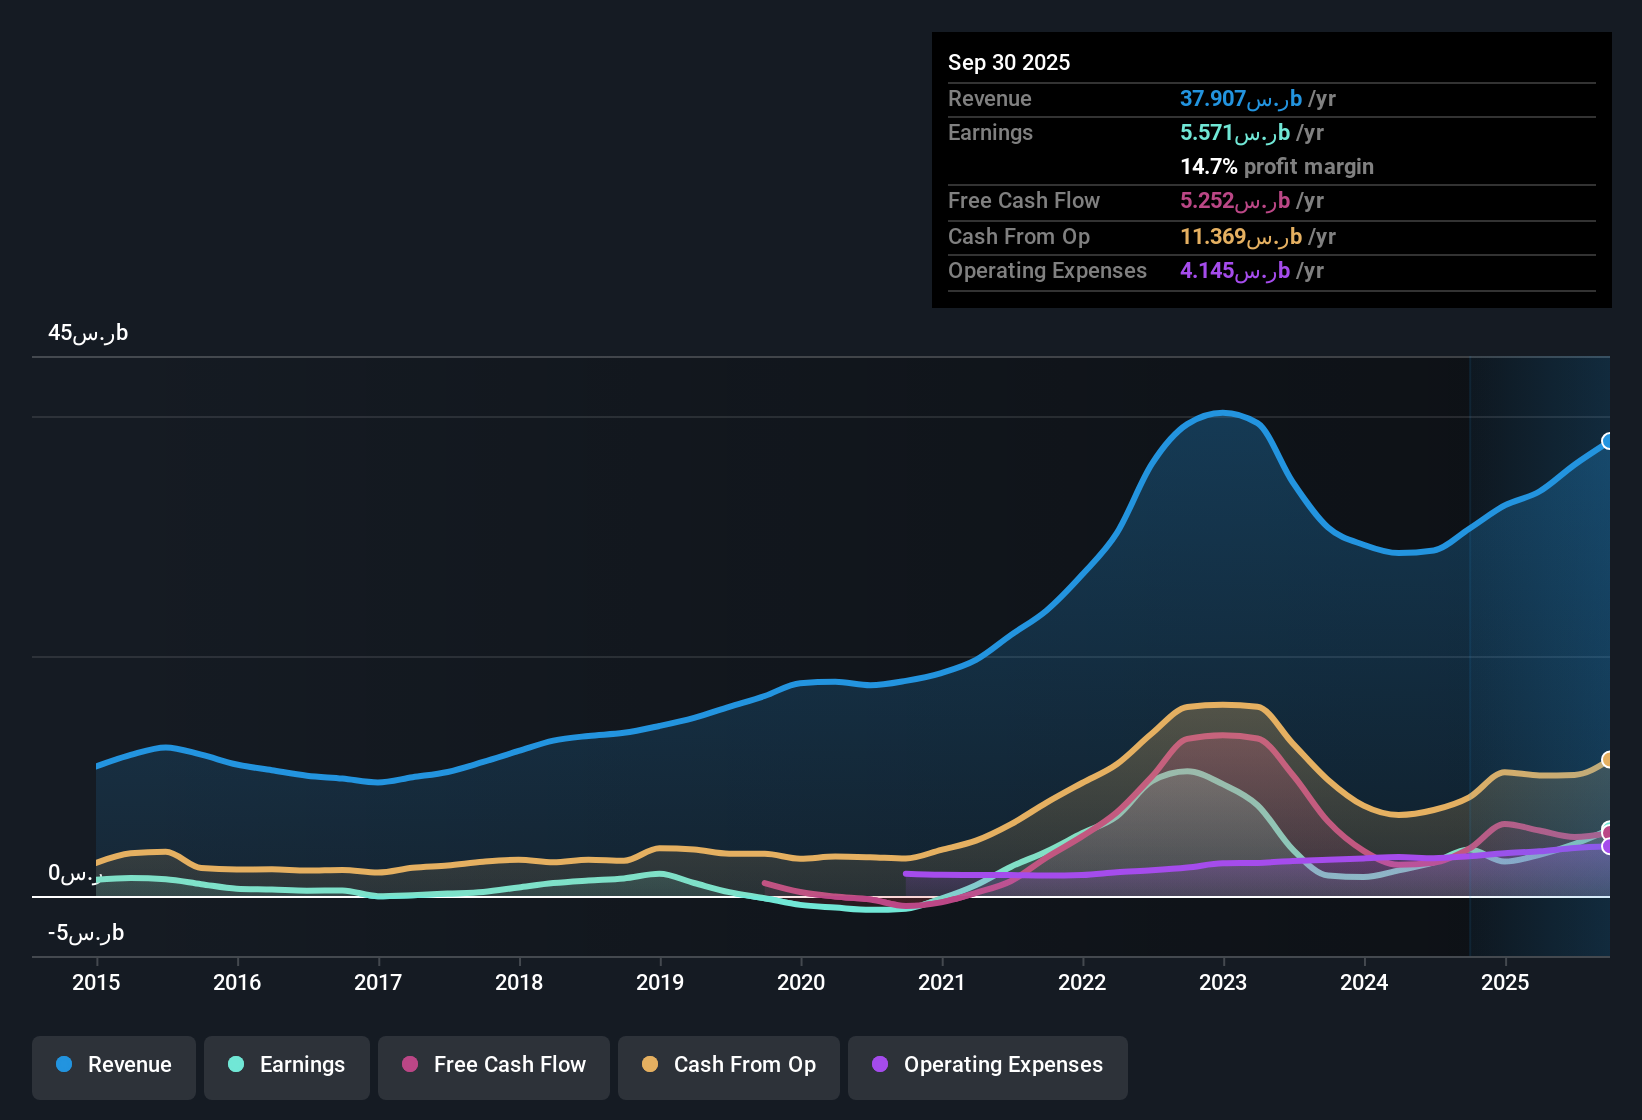Image resolution: width=1642 pixels, height=1120 pixels.
Task: Click the purple Operating Expenses dot icon
Action: click(x=879, y=1065)
